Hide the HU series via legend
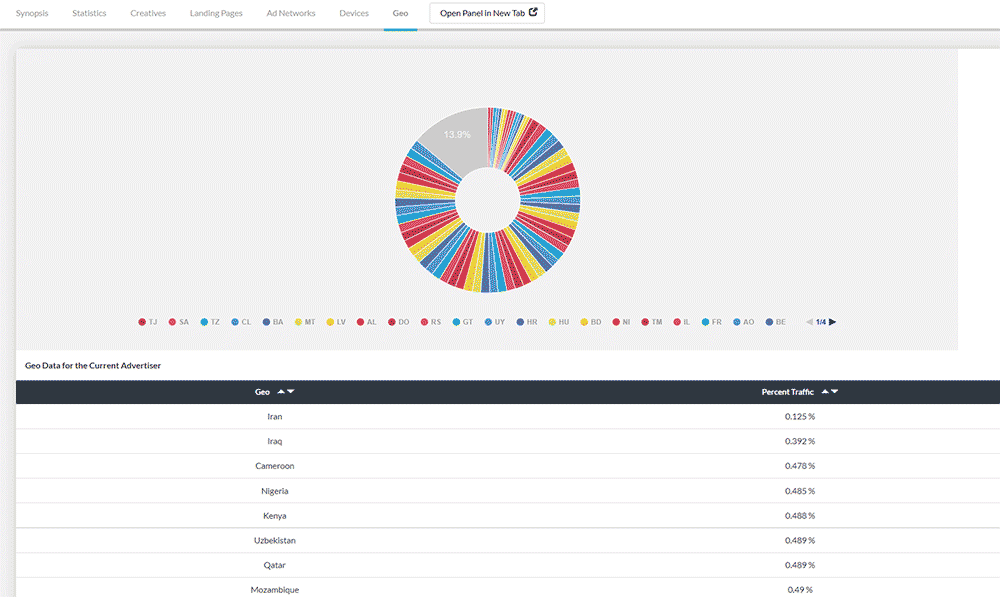 coord(558,322)
